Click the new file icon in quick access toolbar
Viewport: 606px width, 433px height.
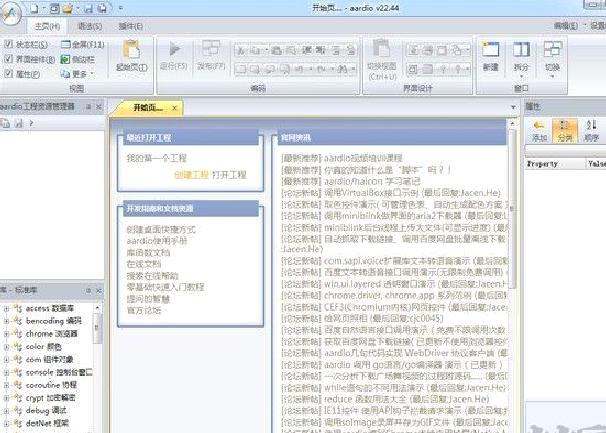coord(34,8)
